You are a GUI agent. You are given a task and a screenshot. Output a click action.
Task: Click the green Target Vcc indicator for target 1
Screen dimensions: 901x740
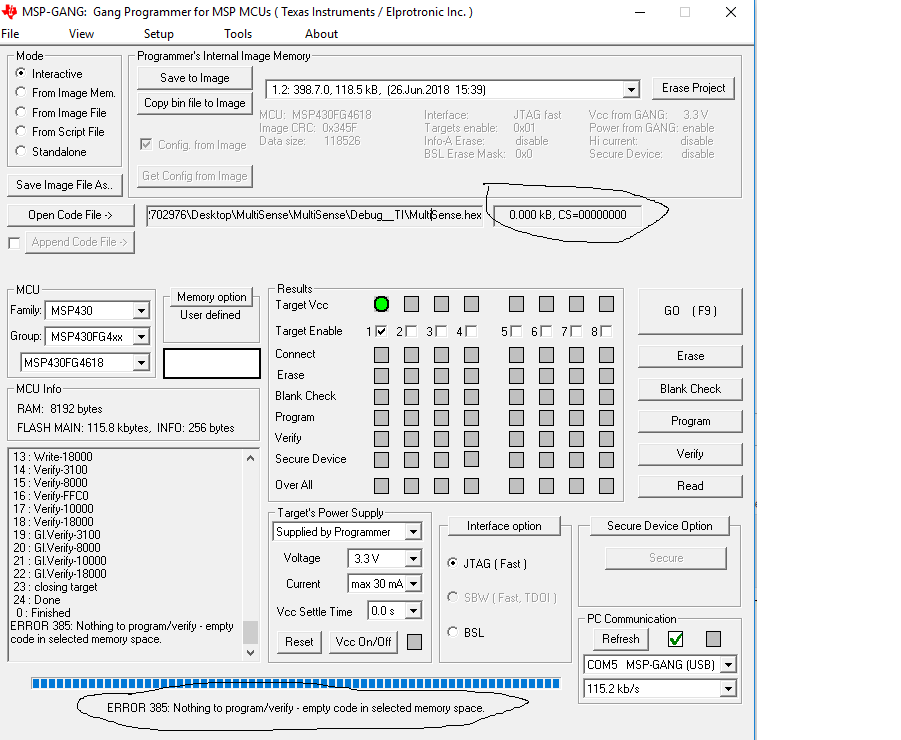pos(381,304)
